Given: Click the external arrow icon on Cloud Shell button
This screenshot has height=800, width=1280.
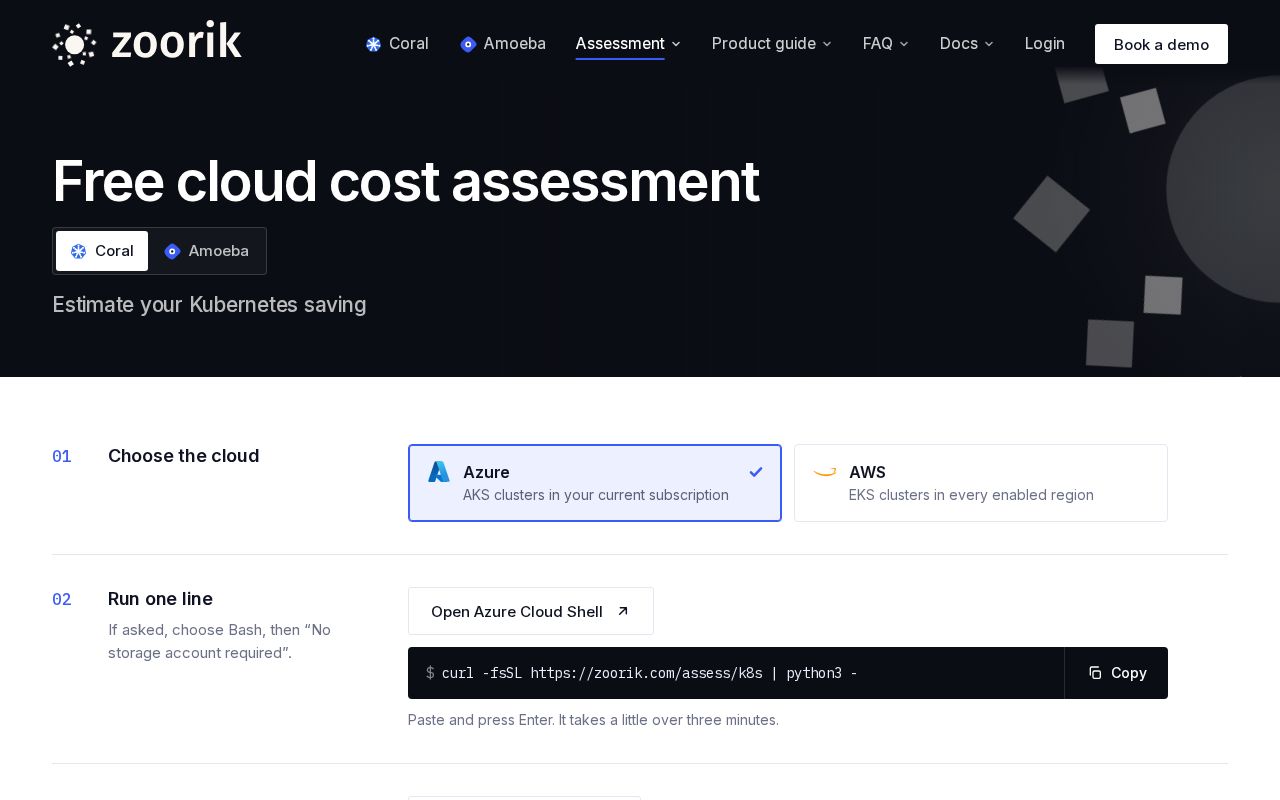Looking at the screenshot, I should [623, 611].
